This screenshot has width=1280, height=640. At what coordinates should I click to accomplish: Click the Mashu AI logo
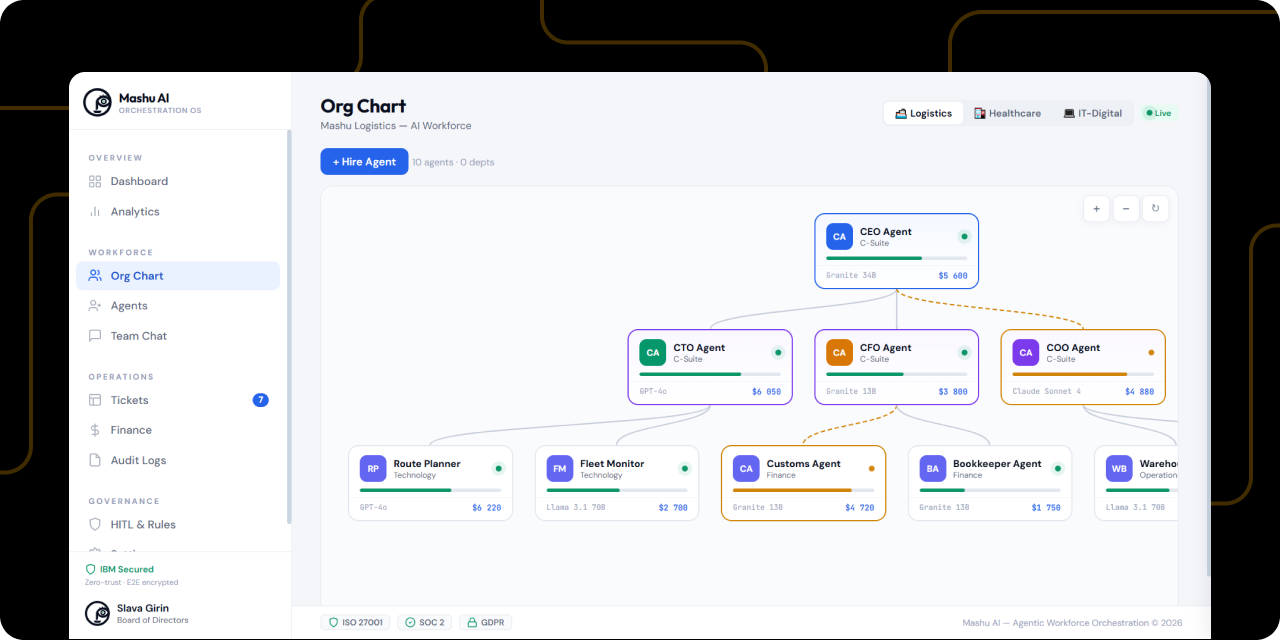coord(97,102)
